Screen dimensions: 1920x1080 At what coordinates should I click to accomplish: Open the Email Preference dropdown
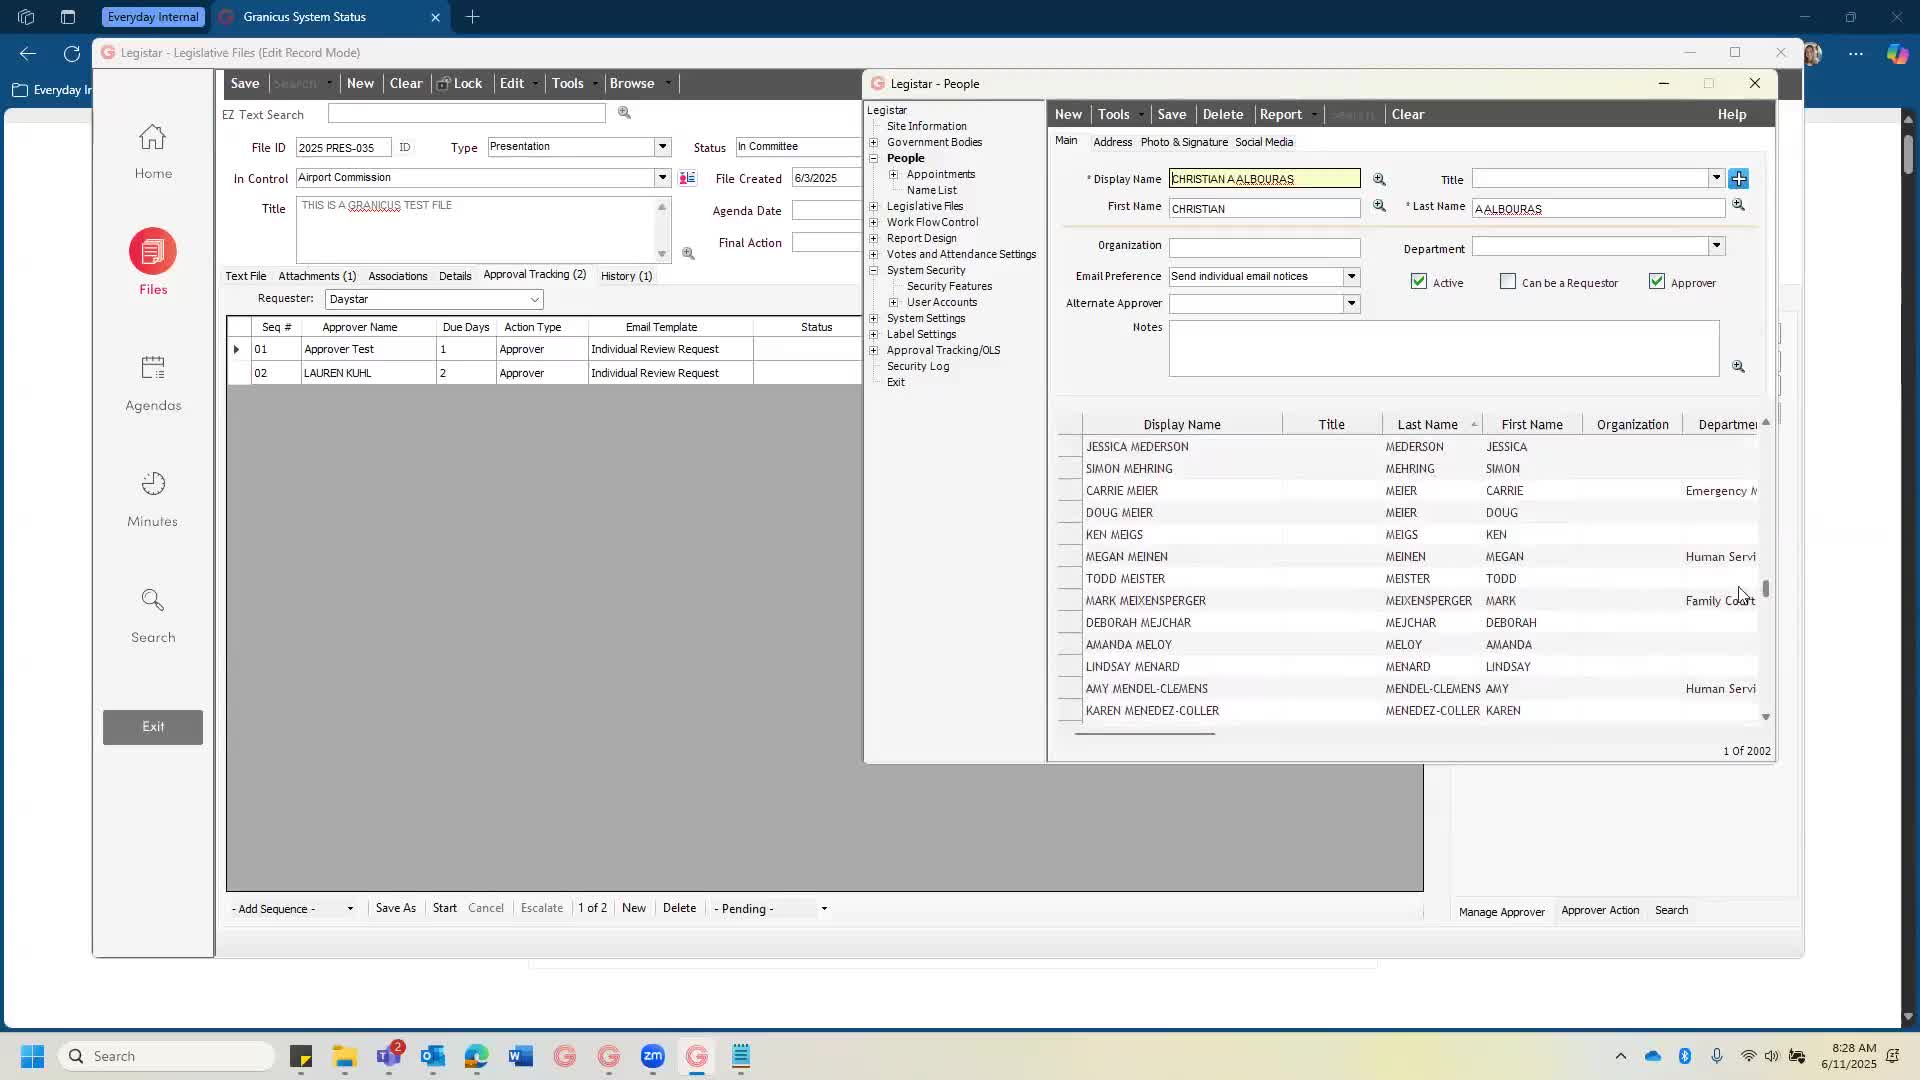[1351, 277]
